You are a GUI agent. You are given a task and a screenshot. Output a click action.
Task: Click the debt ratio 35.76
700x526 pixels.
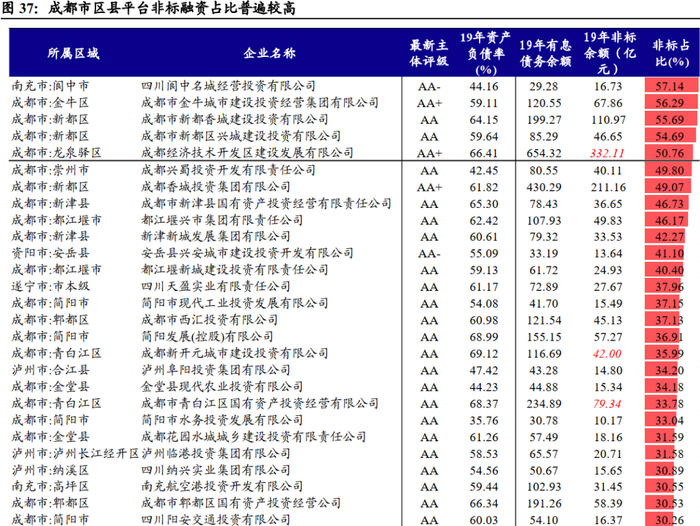483,421
